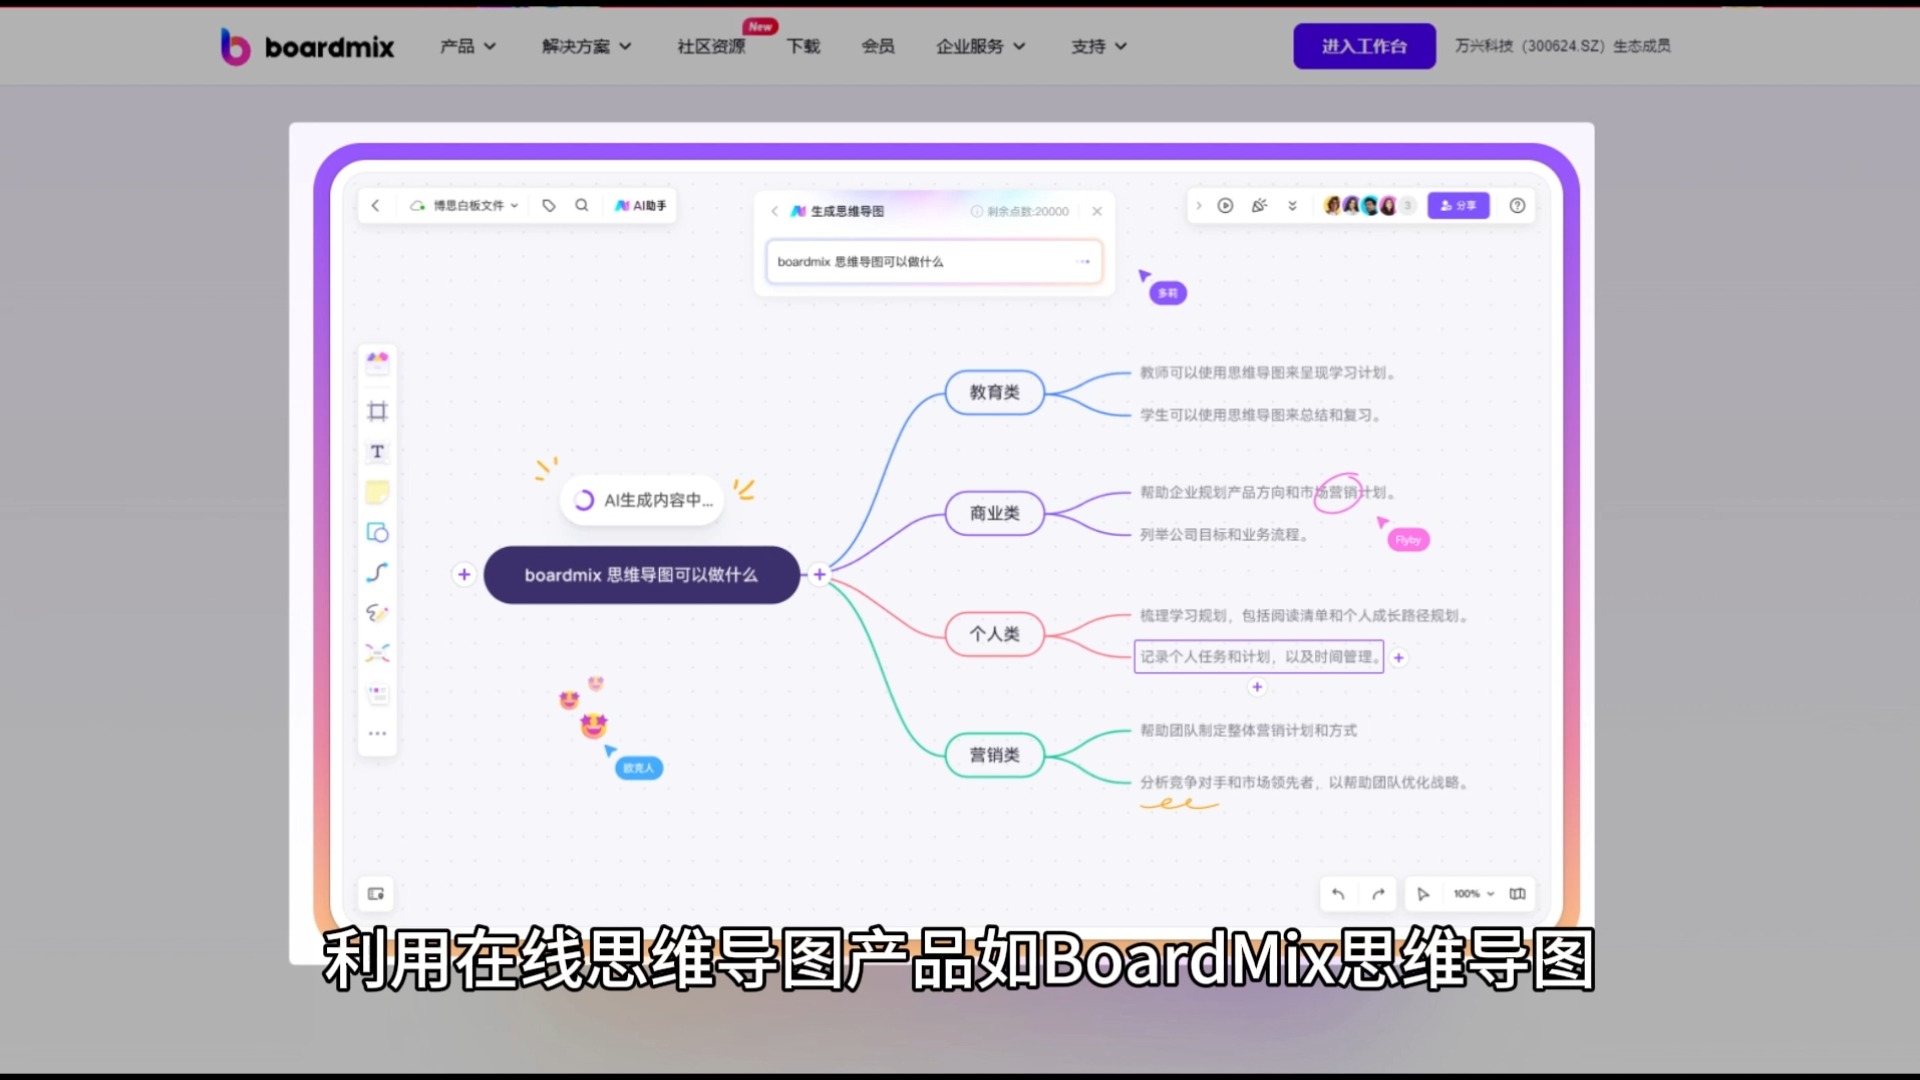This screenshot has height=1080, width=1920.
Task: Select the Frame tool
Action: tap(377, 411)
